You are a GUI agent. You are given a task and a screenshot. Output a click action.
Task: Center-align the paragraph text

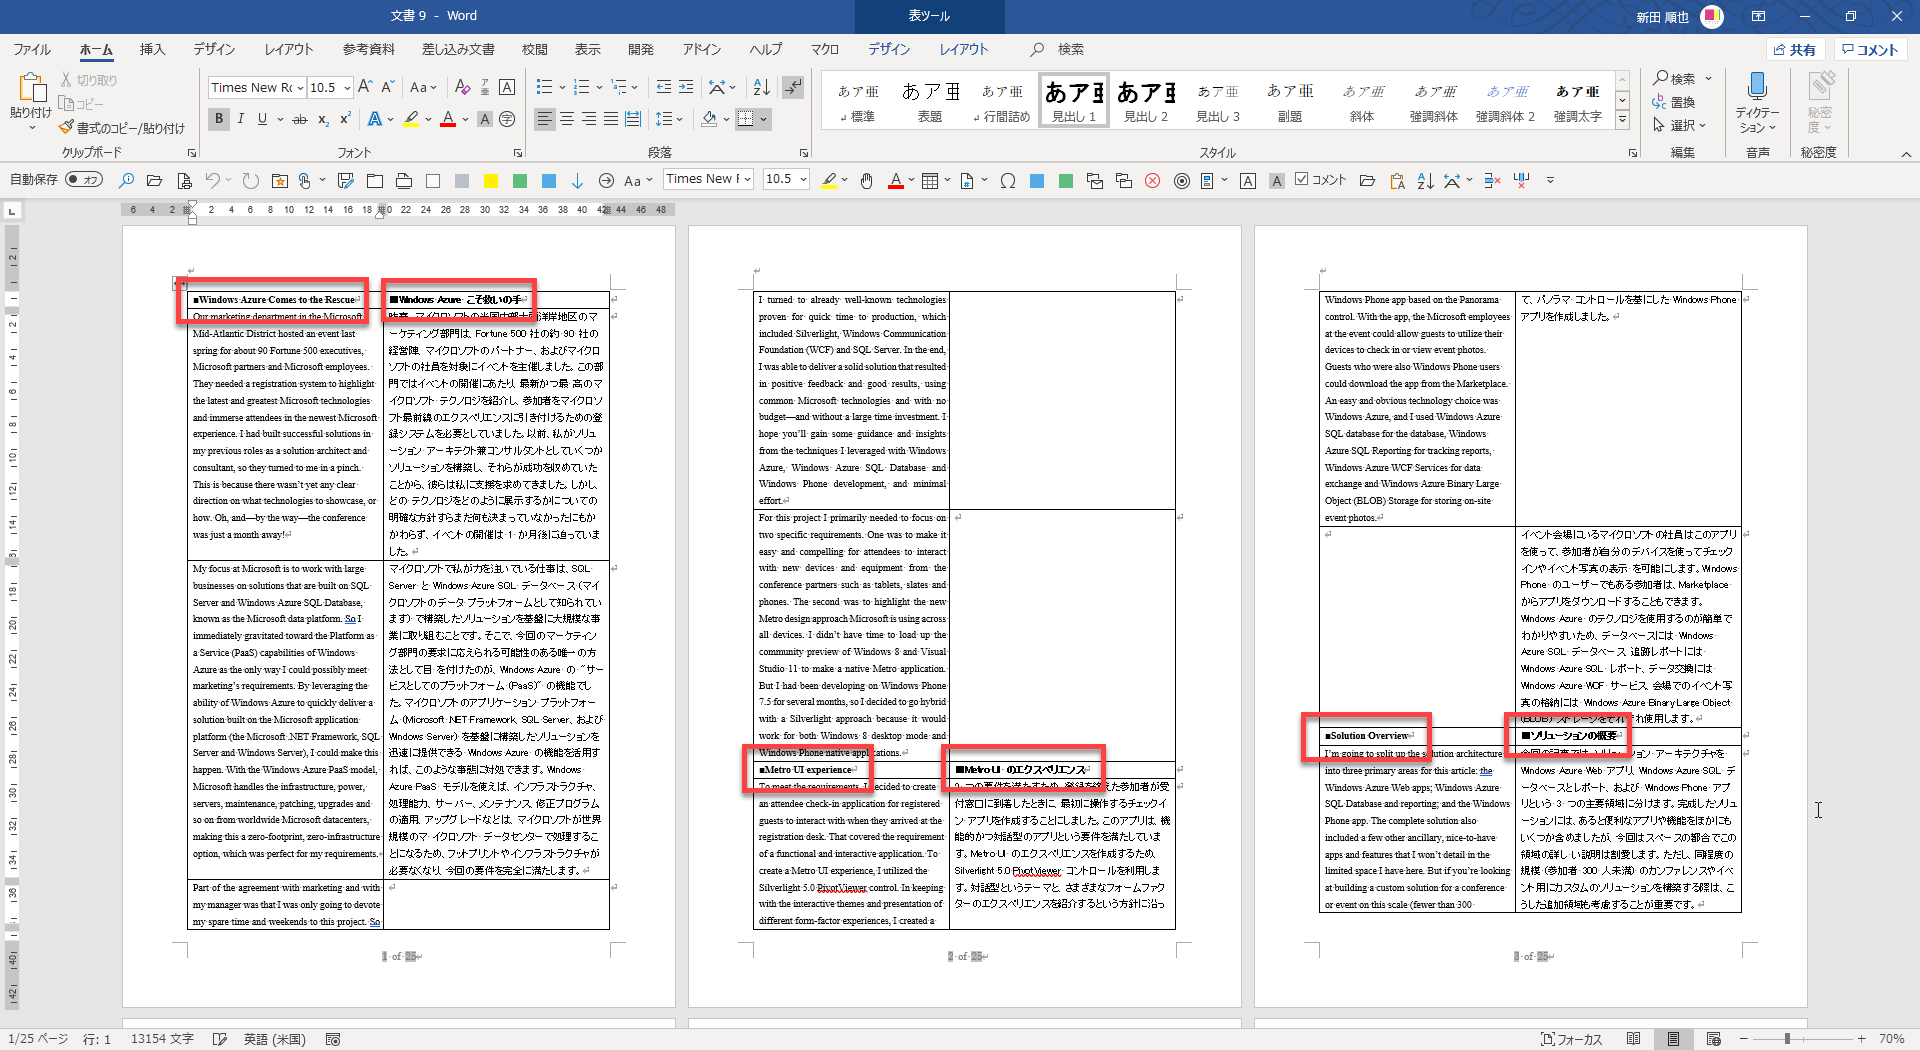click(567, 119)
